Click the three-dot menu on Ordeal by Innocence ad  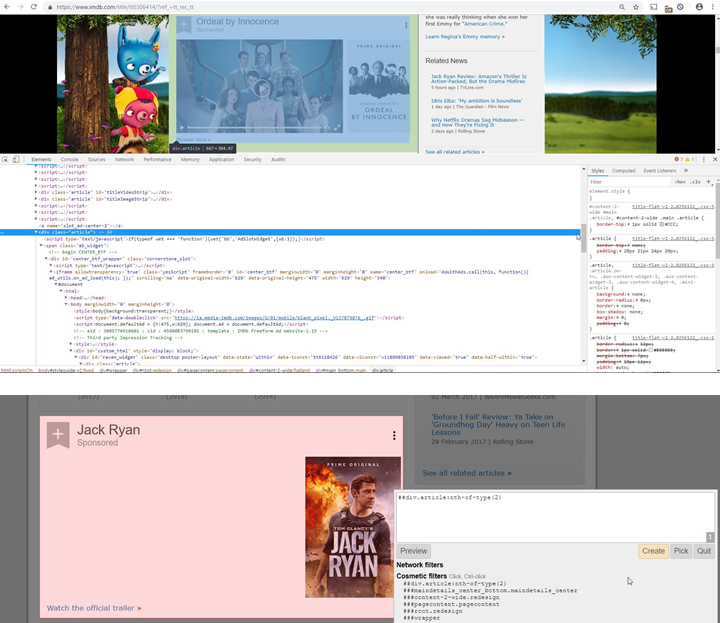point(406,25)
